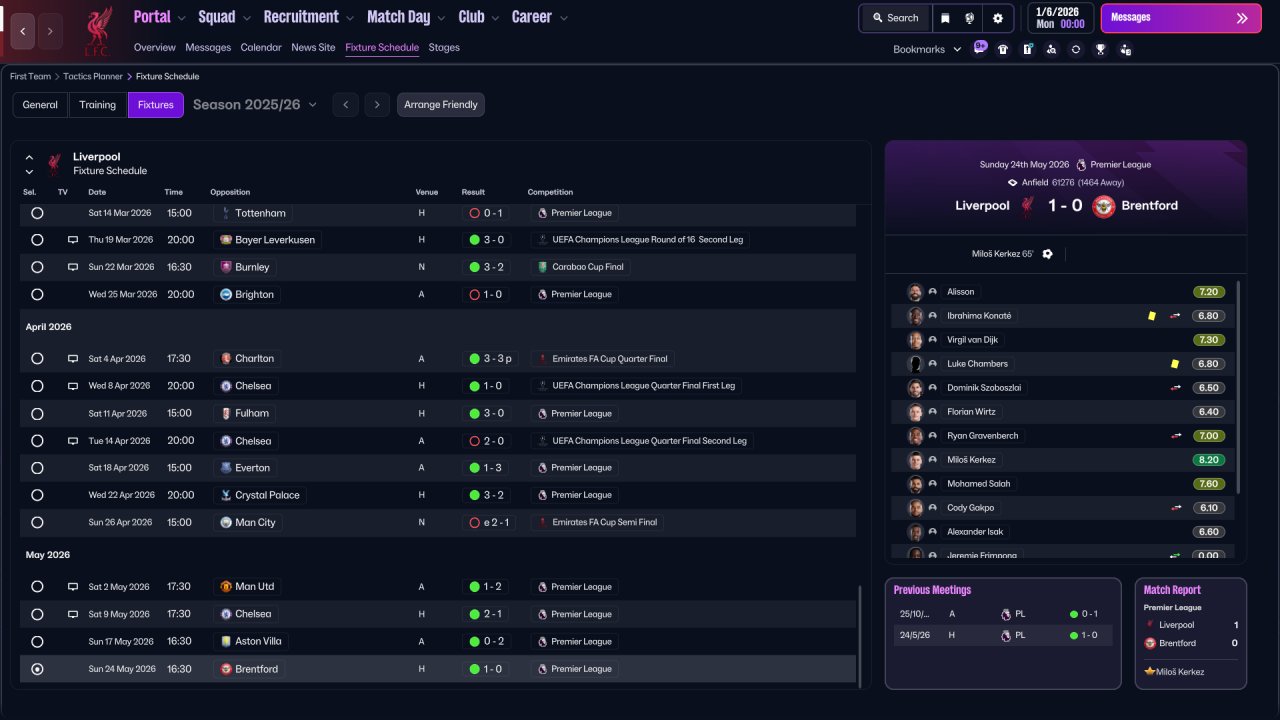
Task: Open messages inbox icon with 9+ badge
Action: click(979, 48)
